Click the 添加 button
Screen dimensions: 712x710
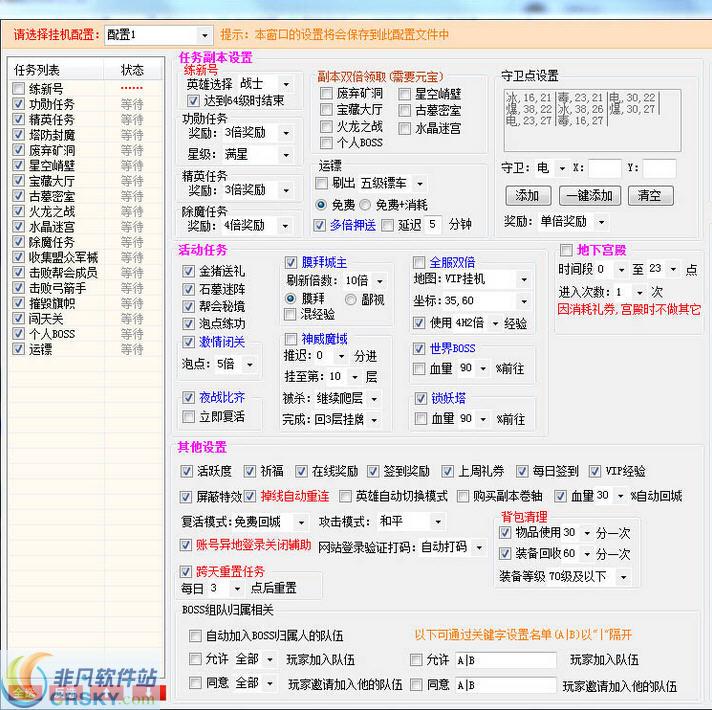click(528, 196)
